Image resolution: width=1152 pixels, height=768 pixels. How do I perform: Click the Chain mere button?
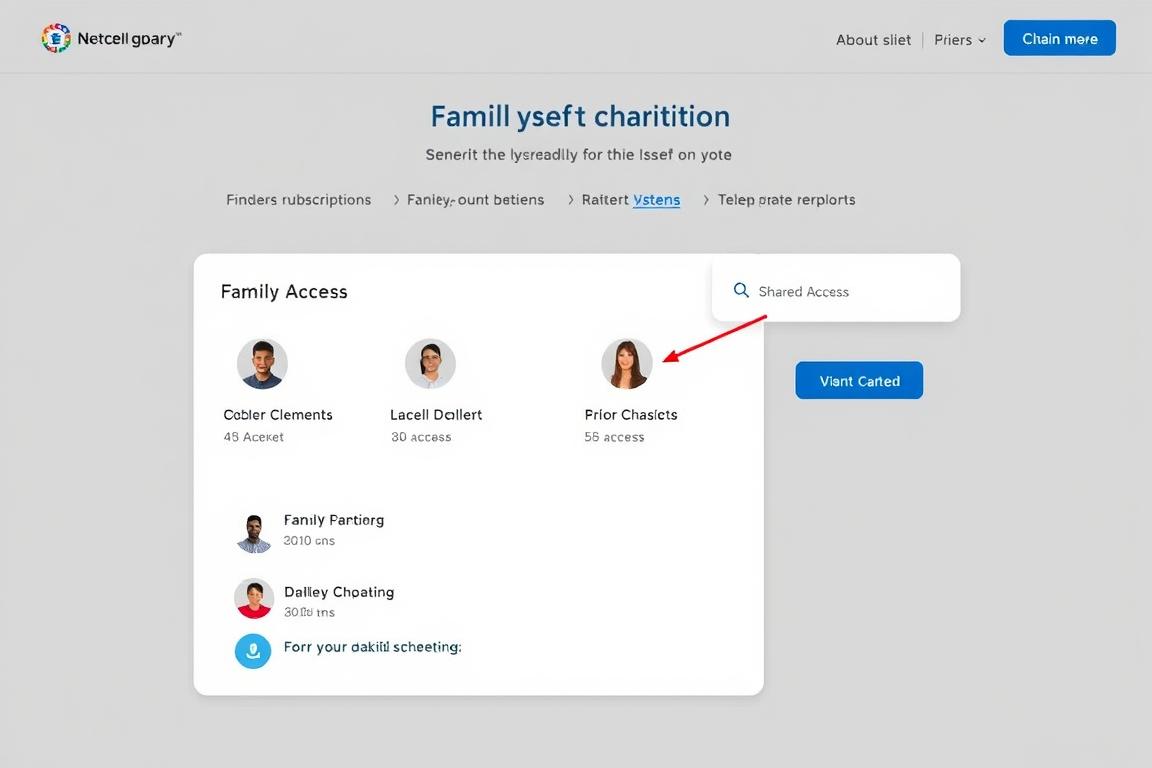pos(1059,39)
